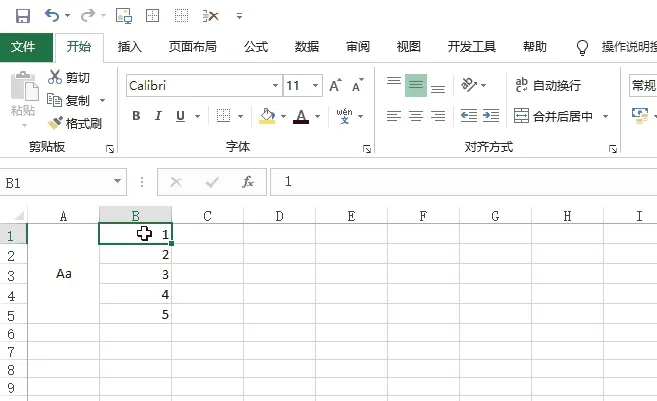Open the font size 11 dropdown
Image resolution: width=657 pixels, height=401 pixels.
[315, 85]
